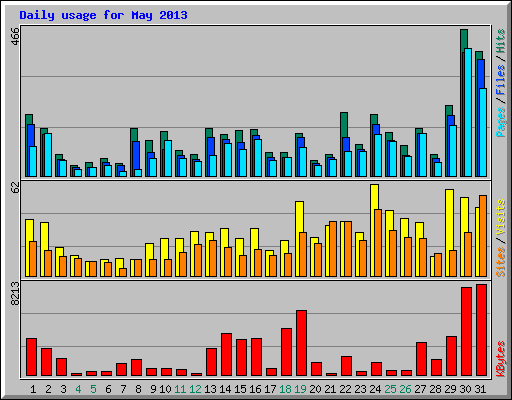Click the green "12" day label on x-axis
Screen dimensions: 512x400
[195, 389]
